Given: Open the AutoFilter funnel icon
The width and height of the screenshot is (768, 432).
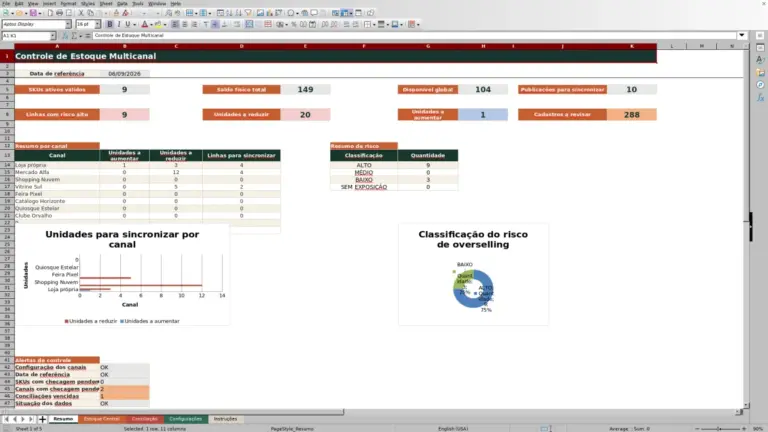Looking at the screenshot, I should click(x=248, y=13).
